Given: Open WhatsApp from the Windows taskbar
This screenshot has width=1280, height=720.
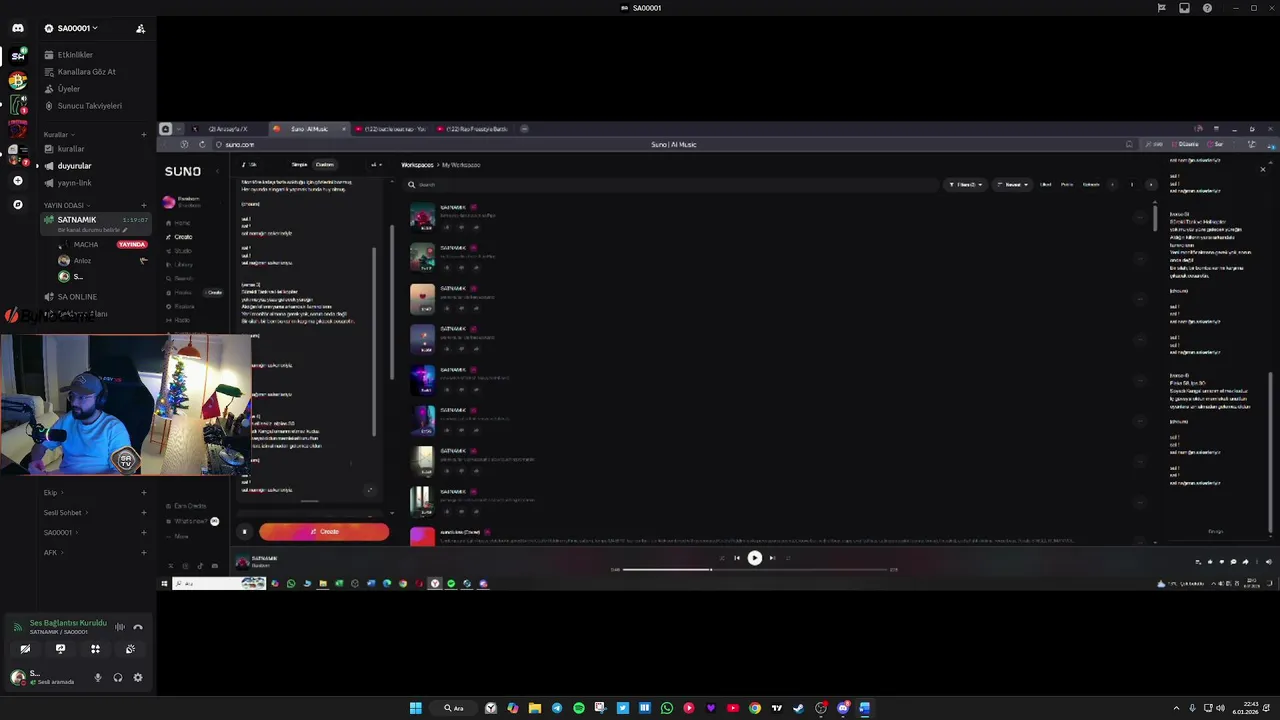Looking at the screenshot, I should coord(667,708).
